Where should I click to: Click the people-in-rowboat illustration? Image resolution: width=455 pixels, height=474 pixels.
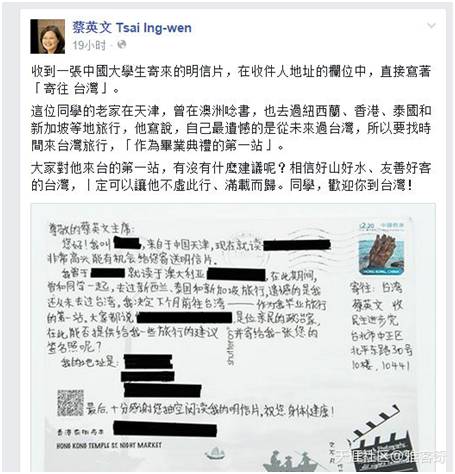290,461
